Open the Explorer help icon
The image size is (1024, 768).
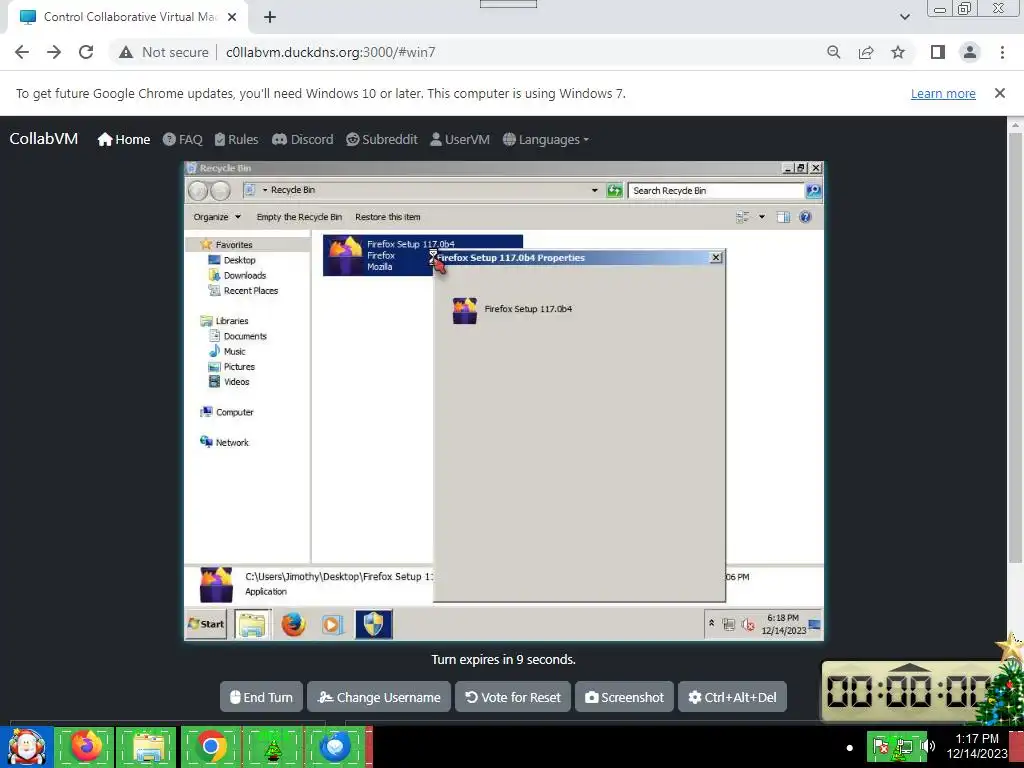coord(805,217)
